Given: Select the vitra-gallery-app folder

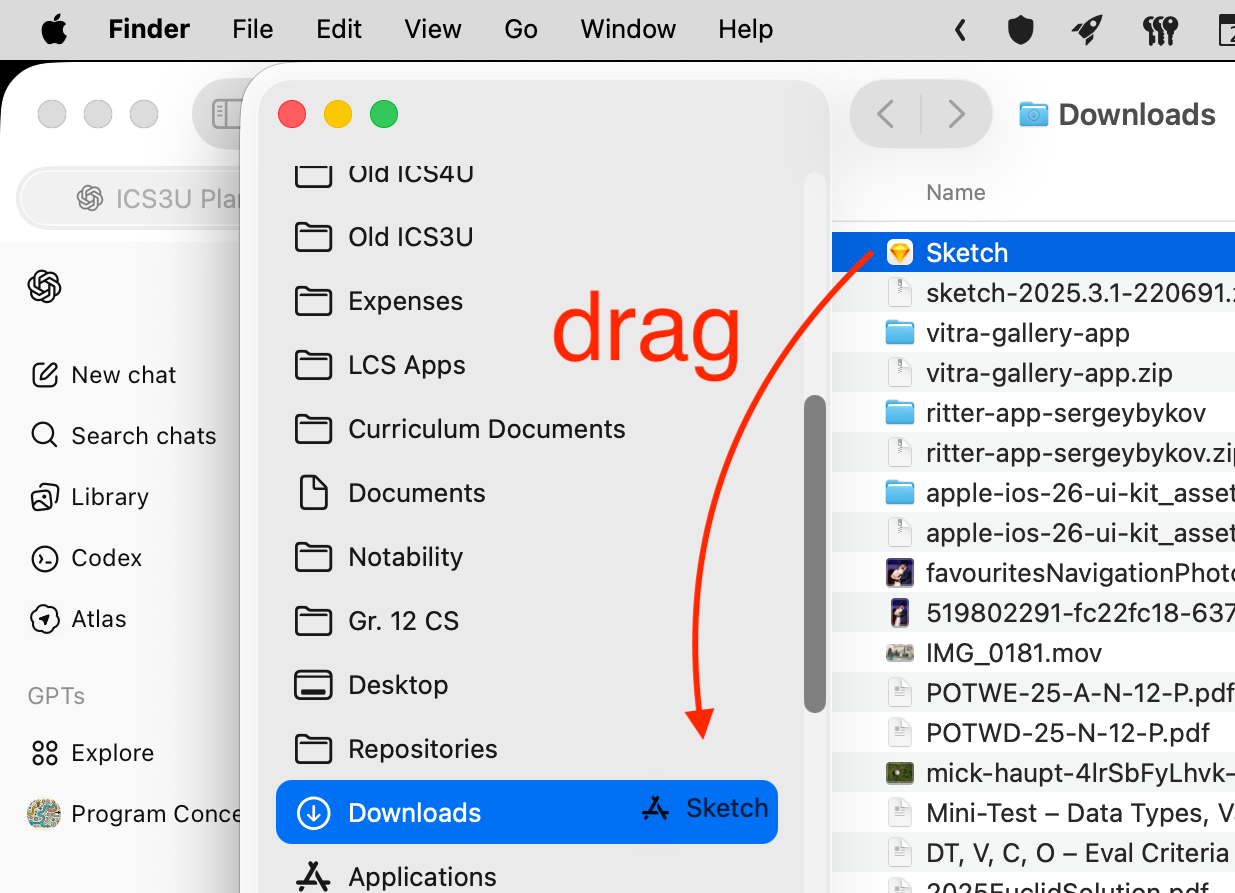Looking at the screenshot, I should point(1027,333).
